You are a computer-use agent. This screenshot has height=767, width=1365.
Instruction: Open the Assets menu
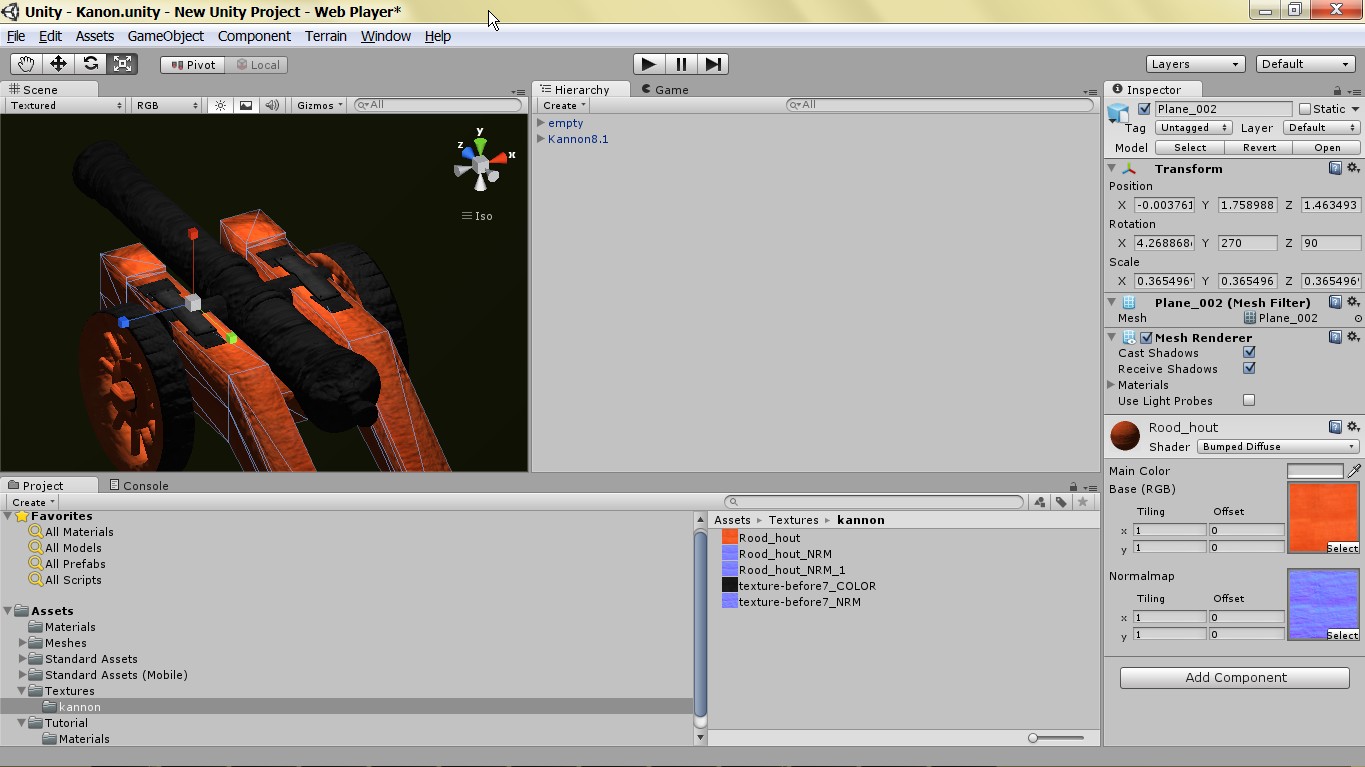point(95,36)
